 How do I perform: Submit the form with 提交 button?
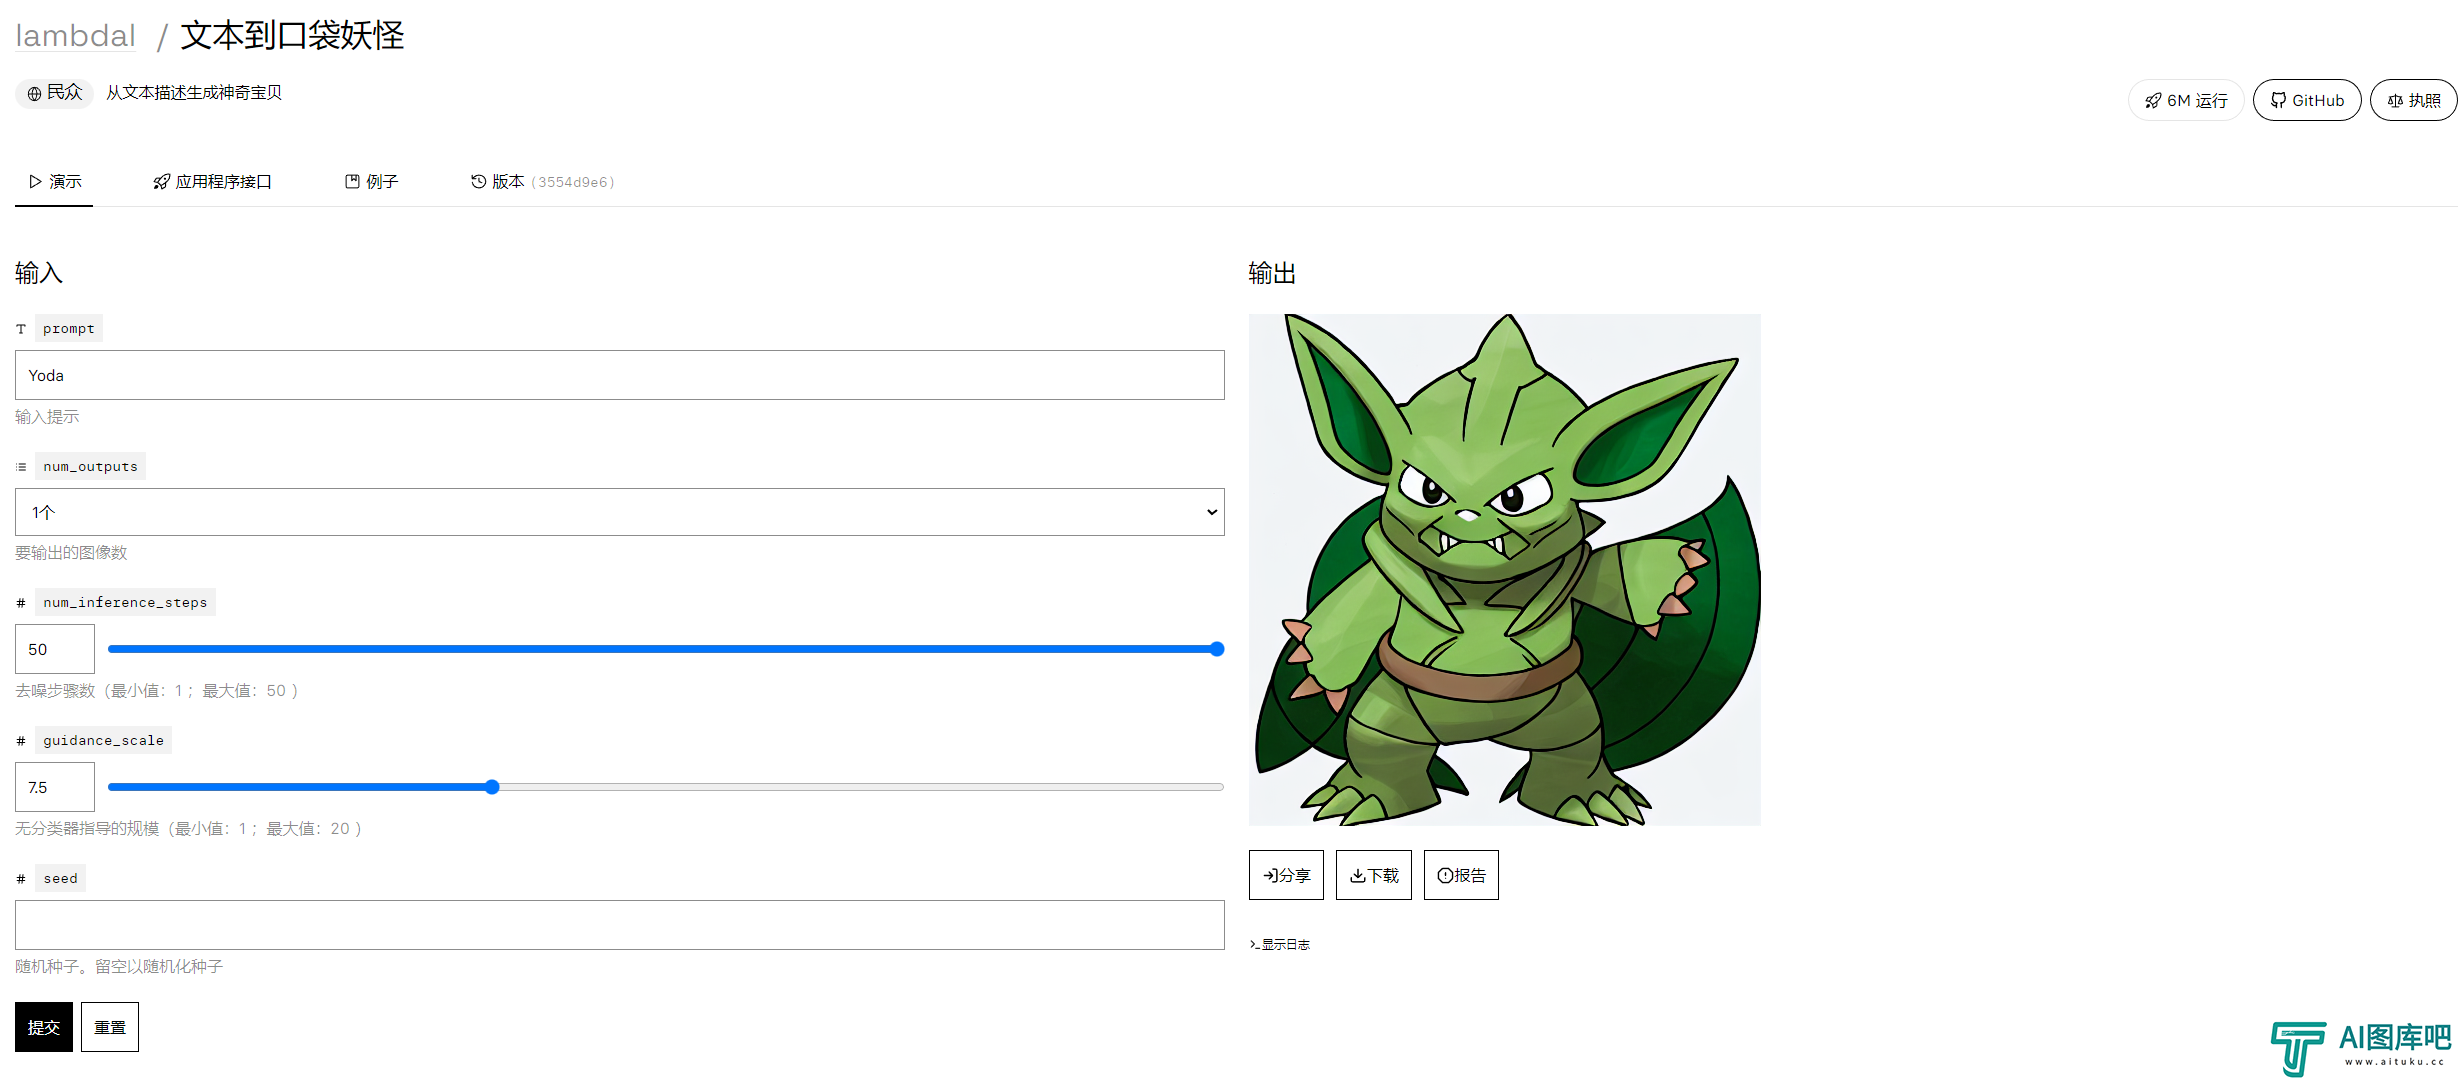44,1027
